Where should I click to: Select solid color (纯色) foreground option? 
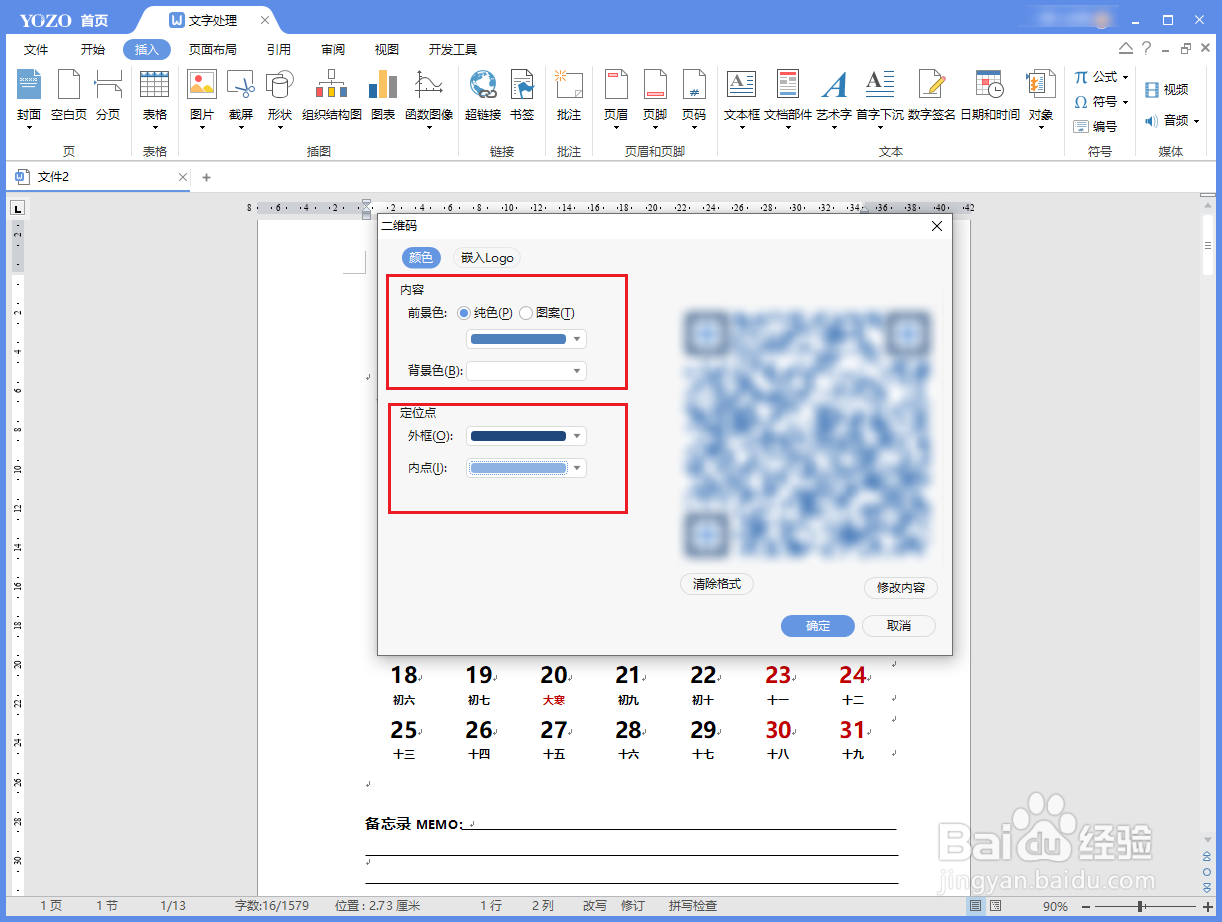pyautogui.click(x=484, y=313)
